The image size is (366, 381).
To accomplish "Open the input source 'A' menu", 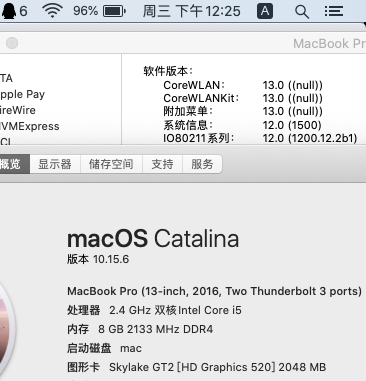I will tap(265, 11).
